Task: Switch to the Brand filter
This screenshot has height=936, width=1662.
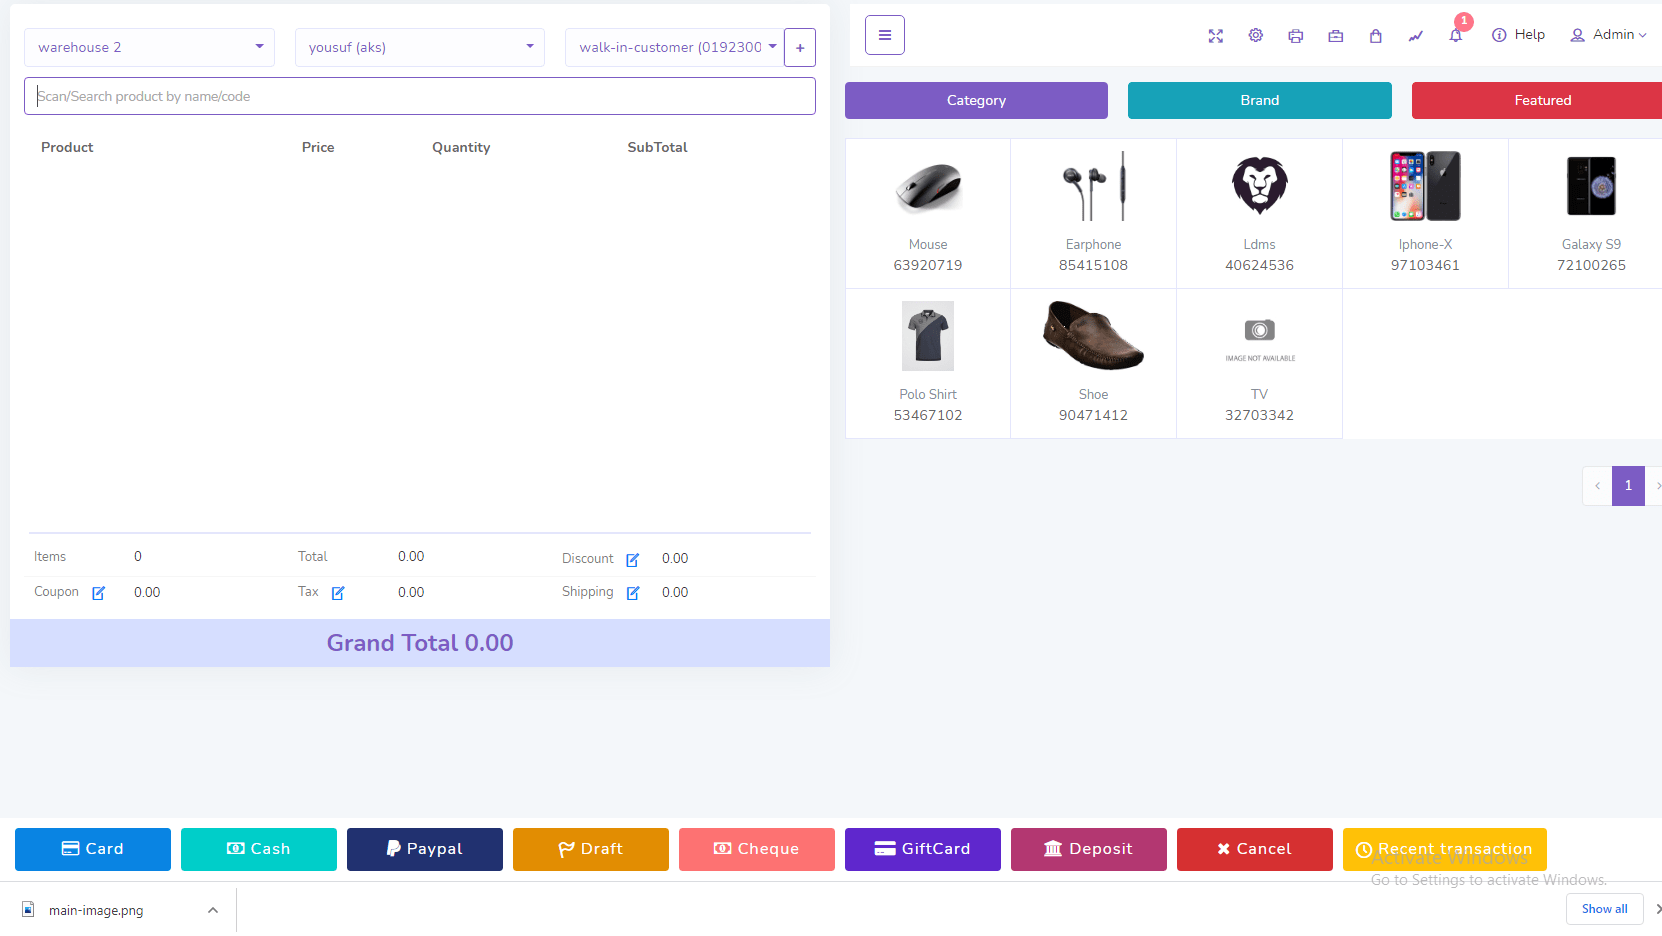Action: [x=1259, y=100]
